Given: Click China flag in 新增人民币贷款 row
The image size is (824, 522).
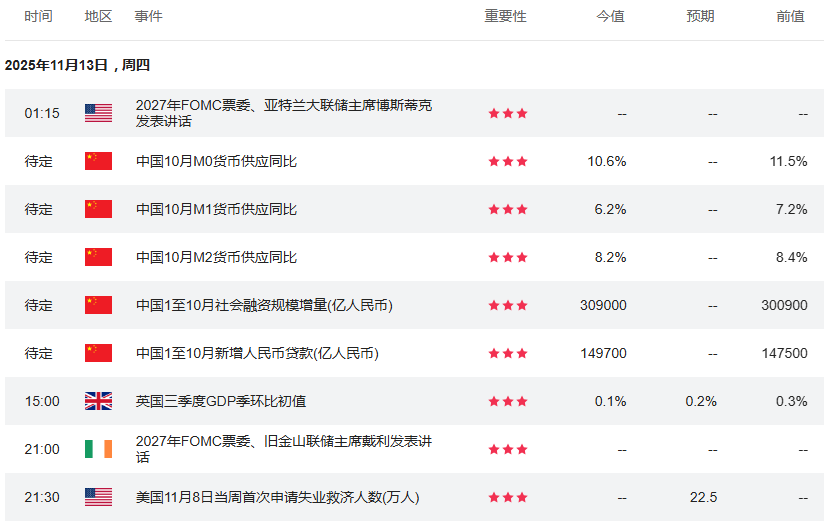Looking at the screenshot, I should tap(98, 353).
